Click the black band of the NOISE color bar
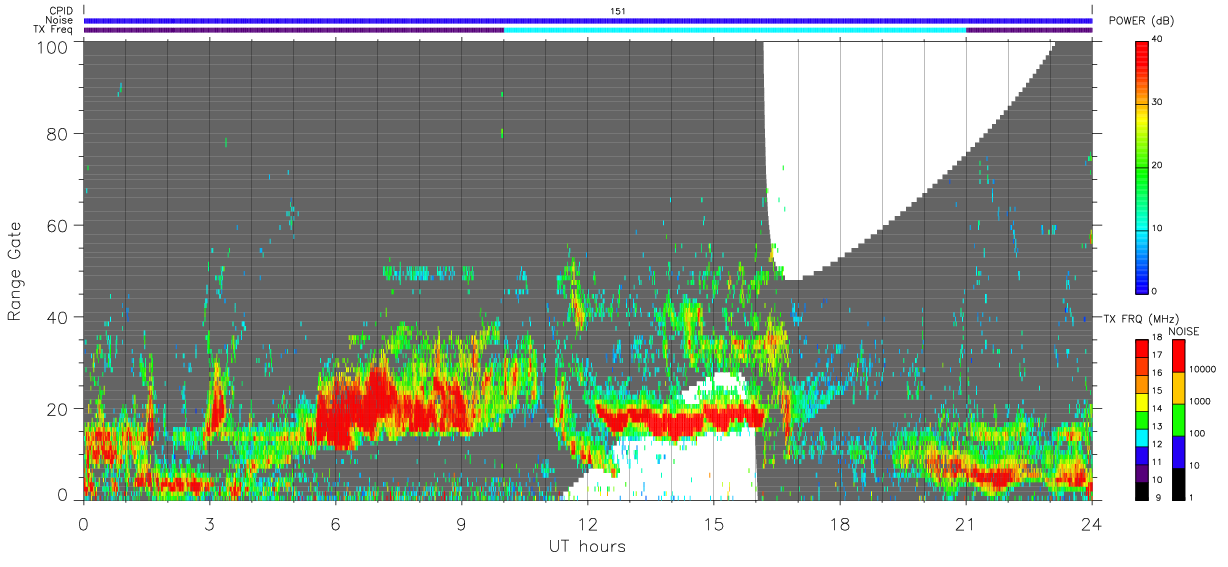1228x567 pixels. (1178, 484)
